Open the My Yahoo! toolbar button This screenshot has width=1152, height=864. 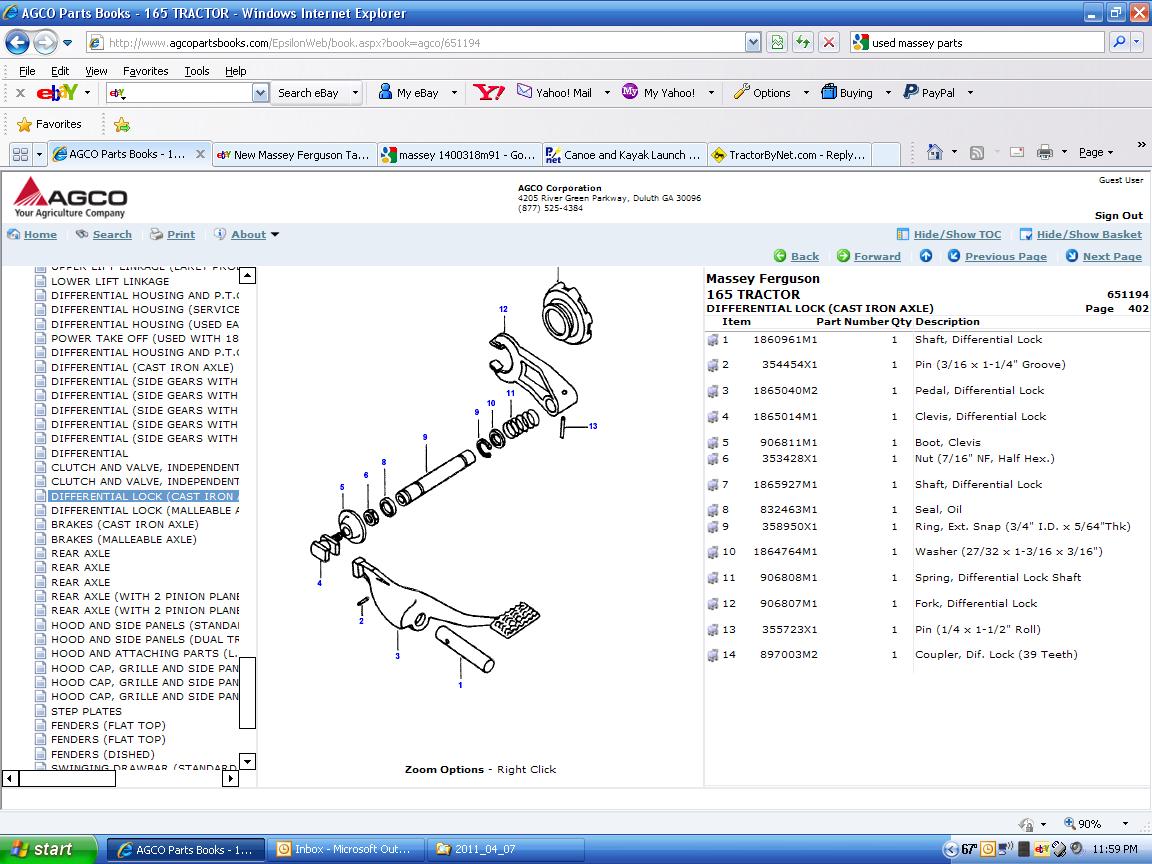pos(658,93)
